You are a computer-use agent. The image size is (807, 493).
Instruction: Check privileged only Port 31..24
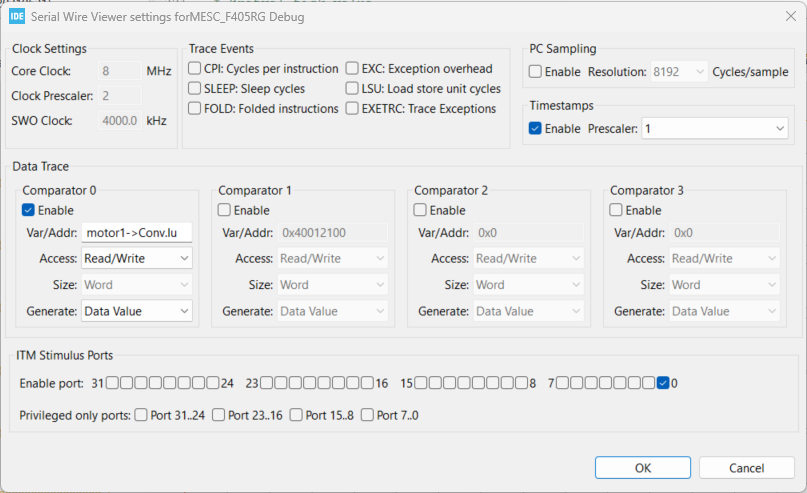click(141, 415)
